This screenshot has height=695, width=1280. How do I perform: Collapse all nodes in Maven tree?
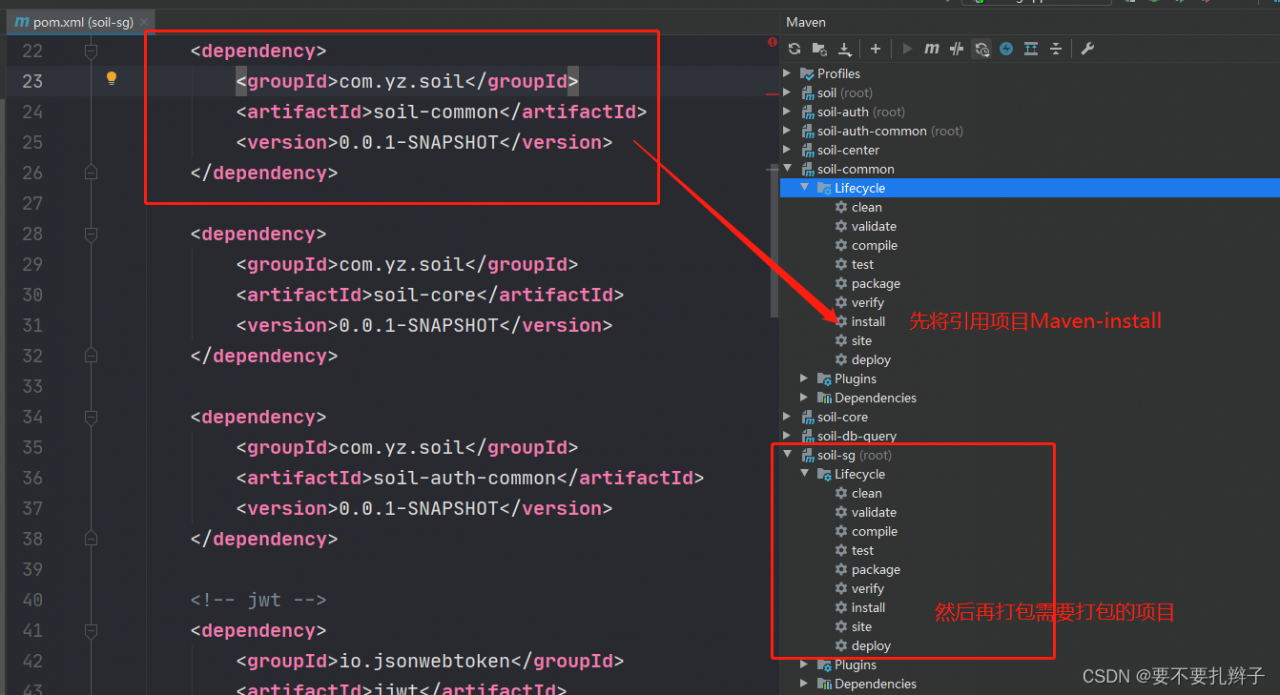point(1055,49)
